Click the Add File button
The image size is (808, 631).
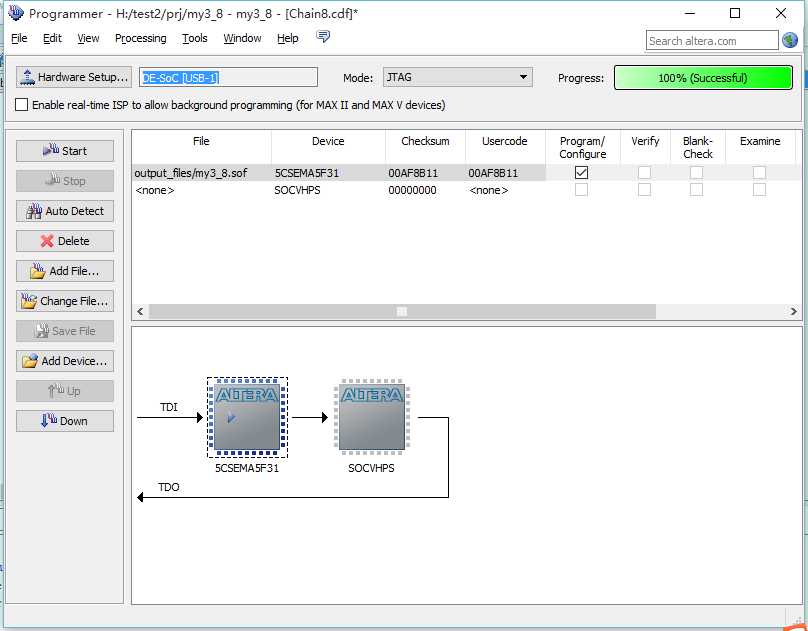[65, 271]
